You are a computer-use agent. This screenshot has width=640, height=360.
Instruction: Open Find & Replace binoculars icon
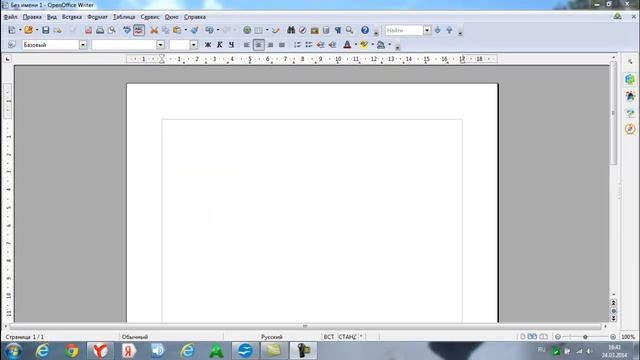[291, 30]
